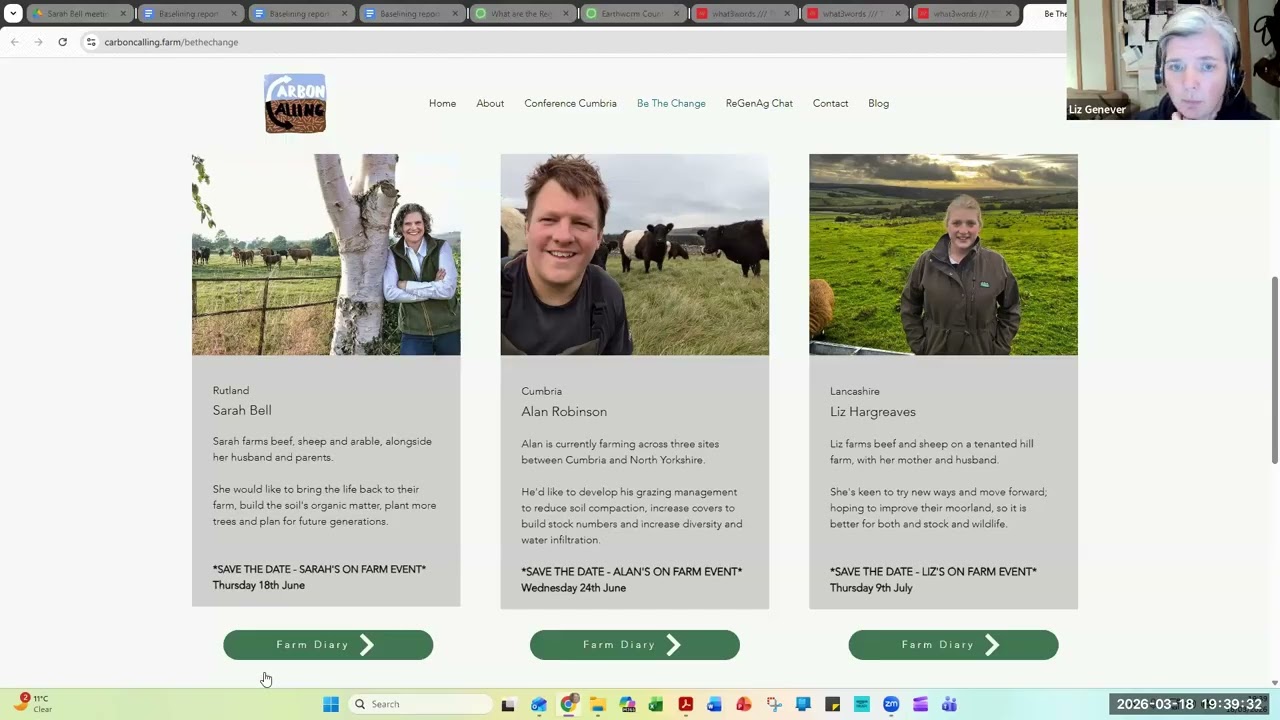Viewport: 1280px width, 720px height.
Task: Open Liz Hargreaves' photo on the hill farm
Action: point(943,254)
